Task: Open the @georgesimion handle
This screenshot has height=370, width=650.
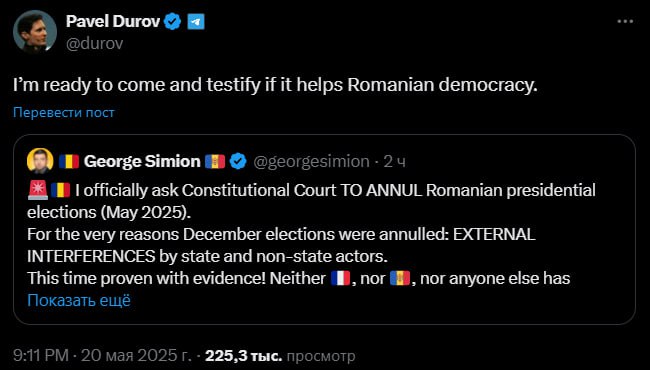Action: [311, 162]
